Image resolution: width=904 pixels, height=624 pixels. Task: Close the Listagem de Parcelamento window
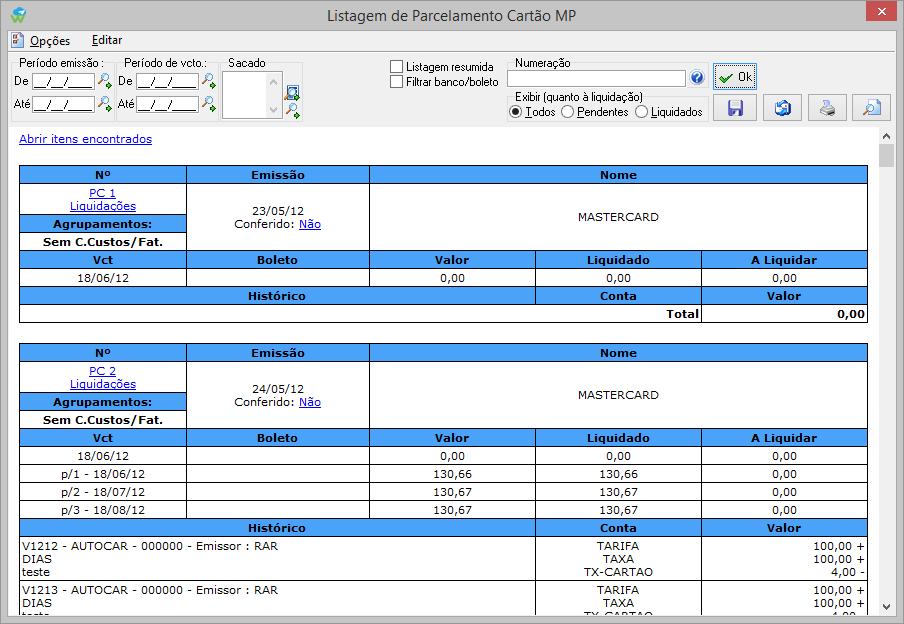(x=882, y=12)
